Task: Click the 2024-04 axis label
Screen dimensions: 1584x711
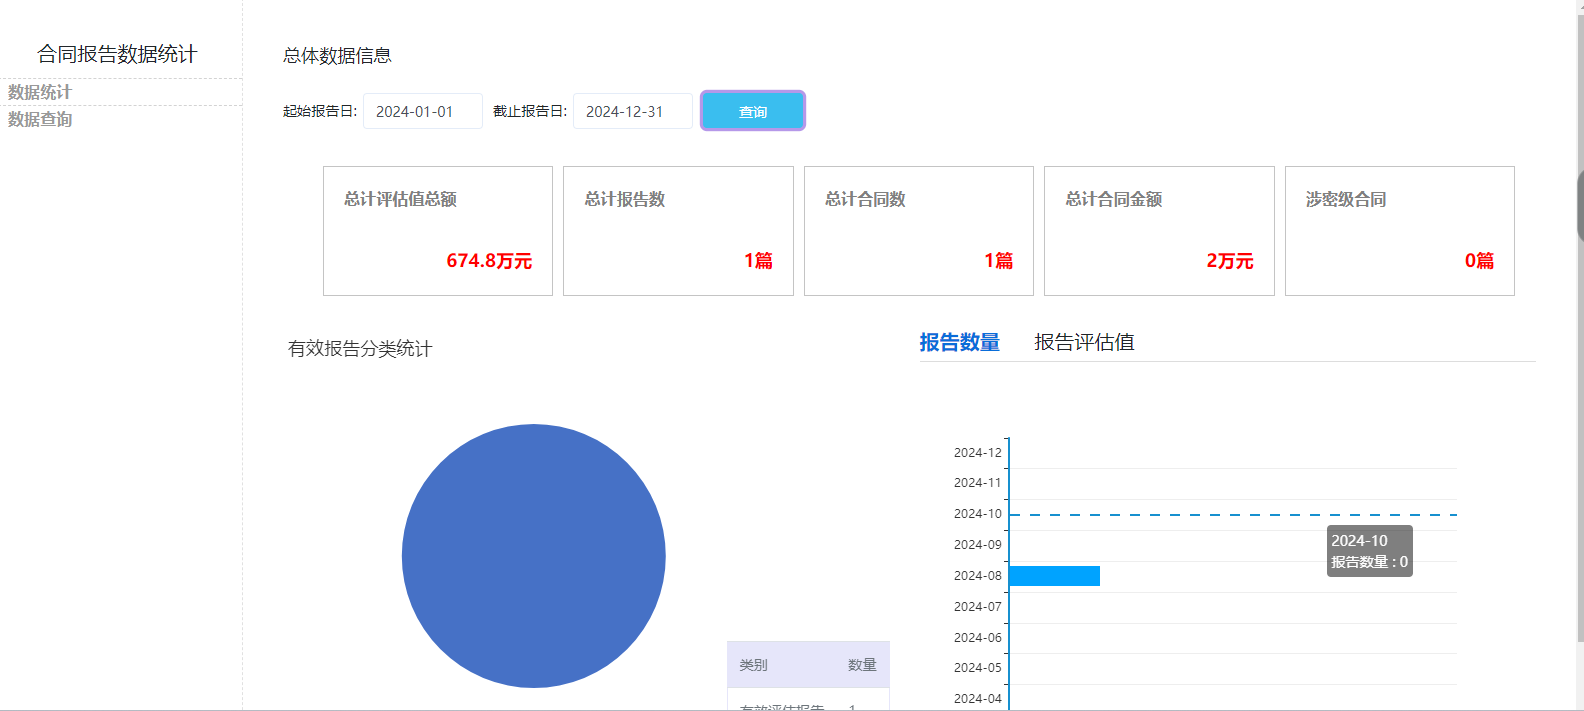Action: click(977, 699)
